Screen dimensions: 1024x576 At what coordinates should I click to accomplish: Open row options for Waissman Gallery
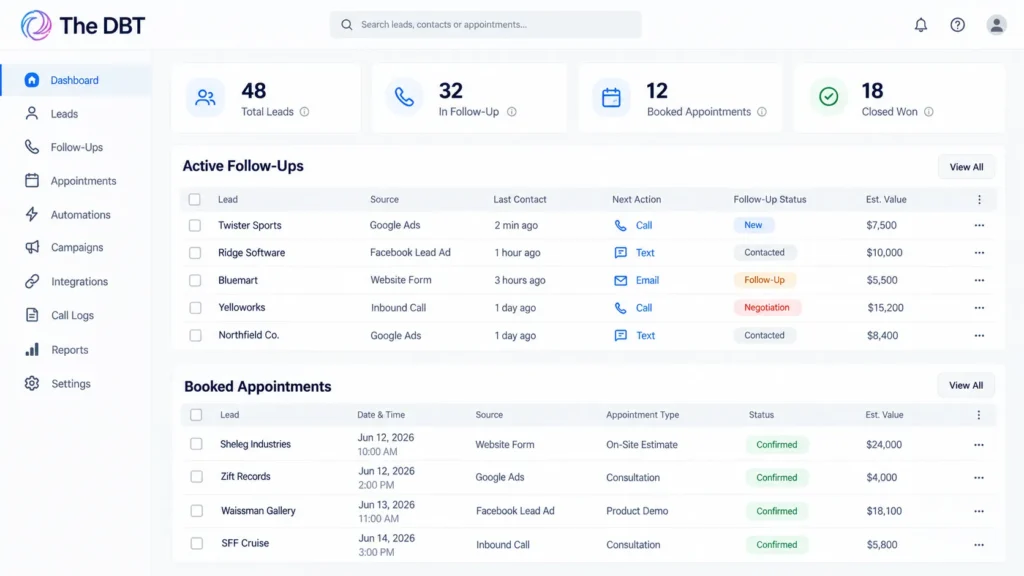pyautogui.click(x=978, y=511)
